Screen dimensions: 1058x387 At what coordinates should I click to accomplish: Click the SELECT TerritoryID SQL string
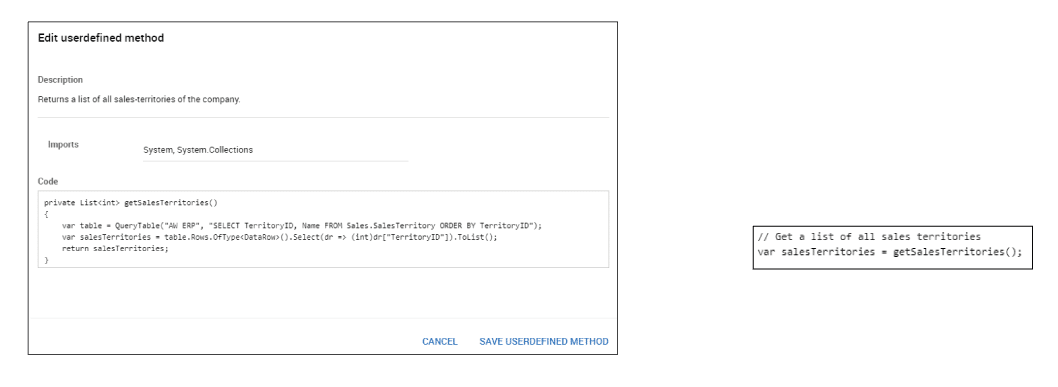pos(369,226)
